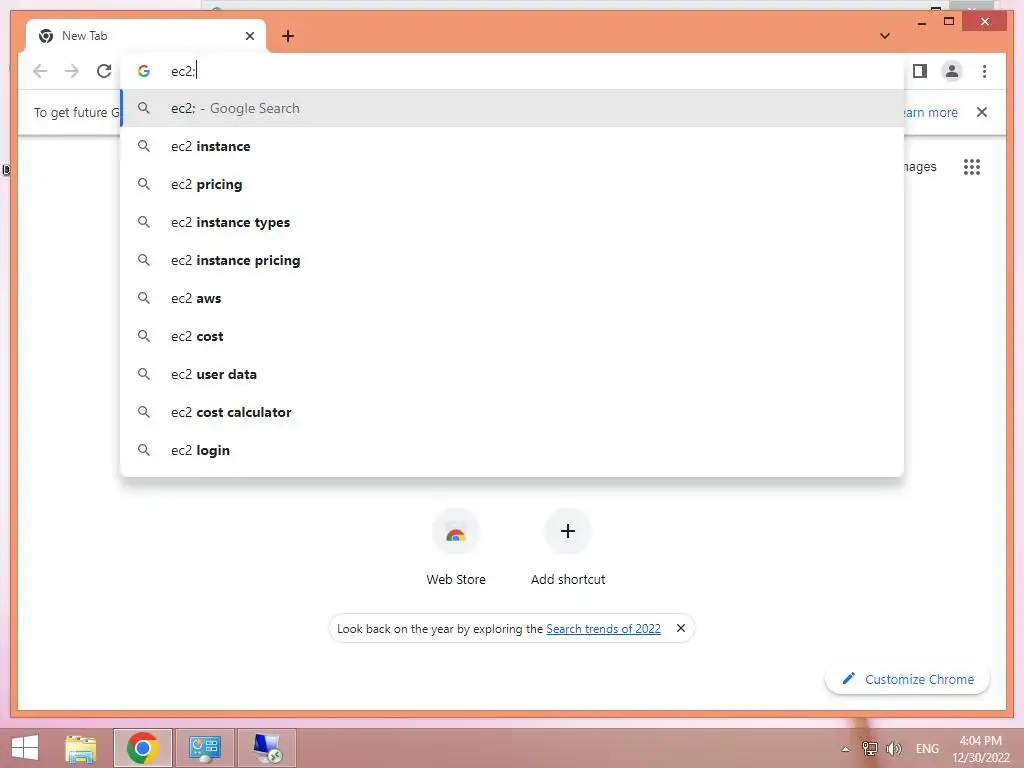Image resolution: width=1024 pixels, height=768 pixels.
Task: Click the network tray icon
Action: point(869,749)
